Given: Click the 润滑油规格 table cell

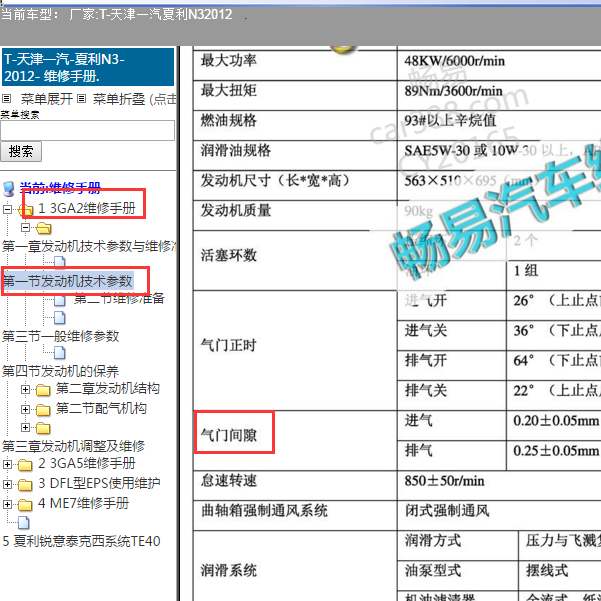Looking at the screenshot, I should click(x=295, y=155).
